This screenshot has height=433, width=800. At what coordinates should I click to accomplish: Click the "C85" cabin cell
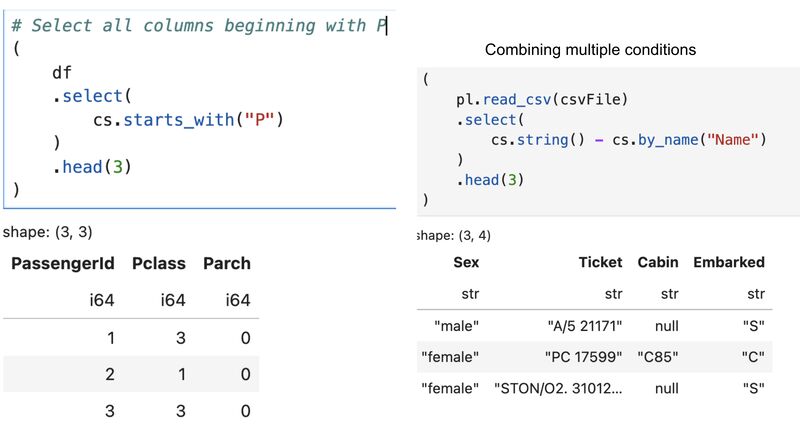(x=657, y=356)
